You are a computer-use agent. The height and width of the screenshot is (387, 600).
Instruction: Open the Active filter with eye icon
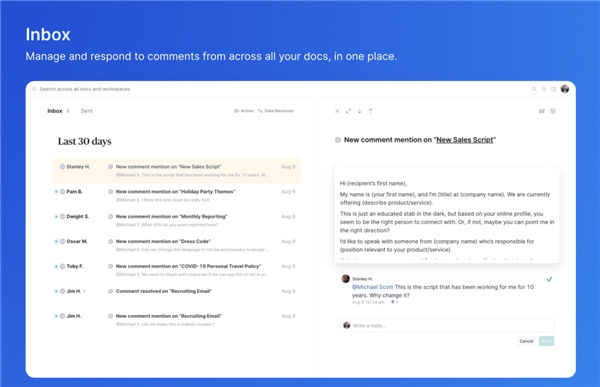pos(244,111)
